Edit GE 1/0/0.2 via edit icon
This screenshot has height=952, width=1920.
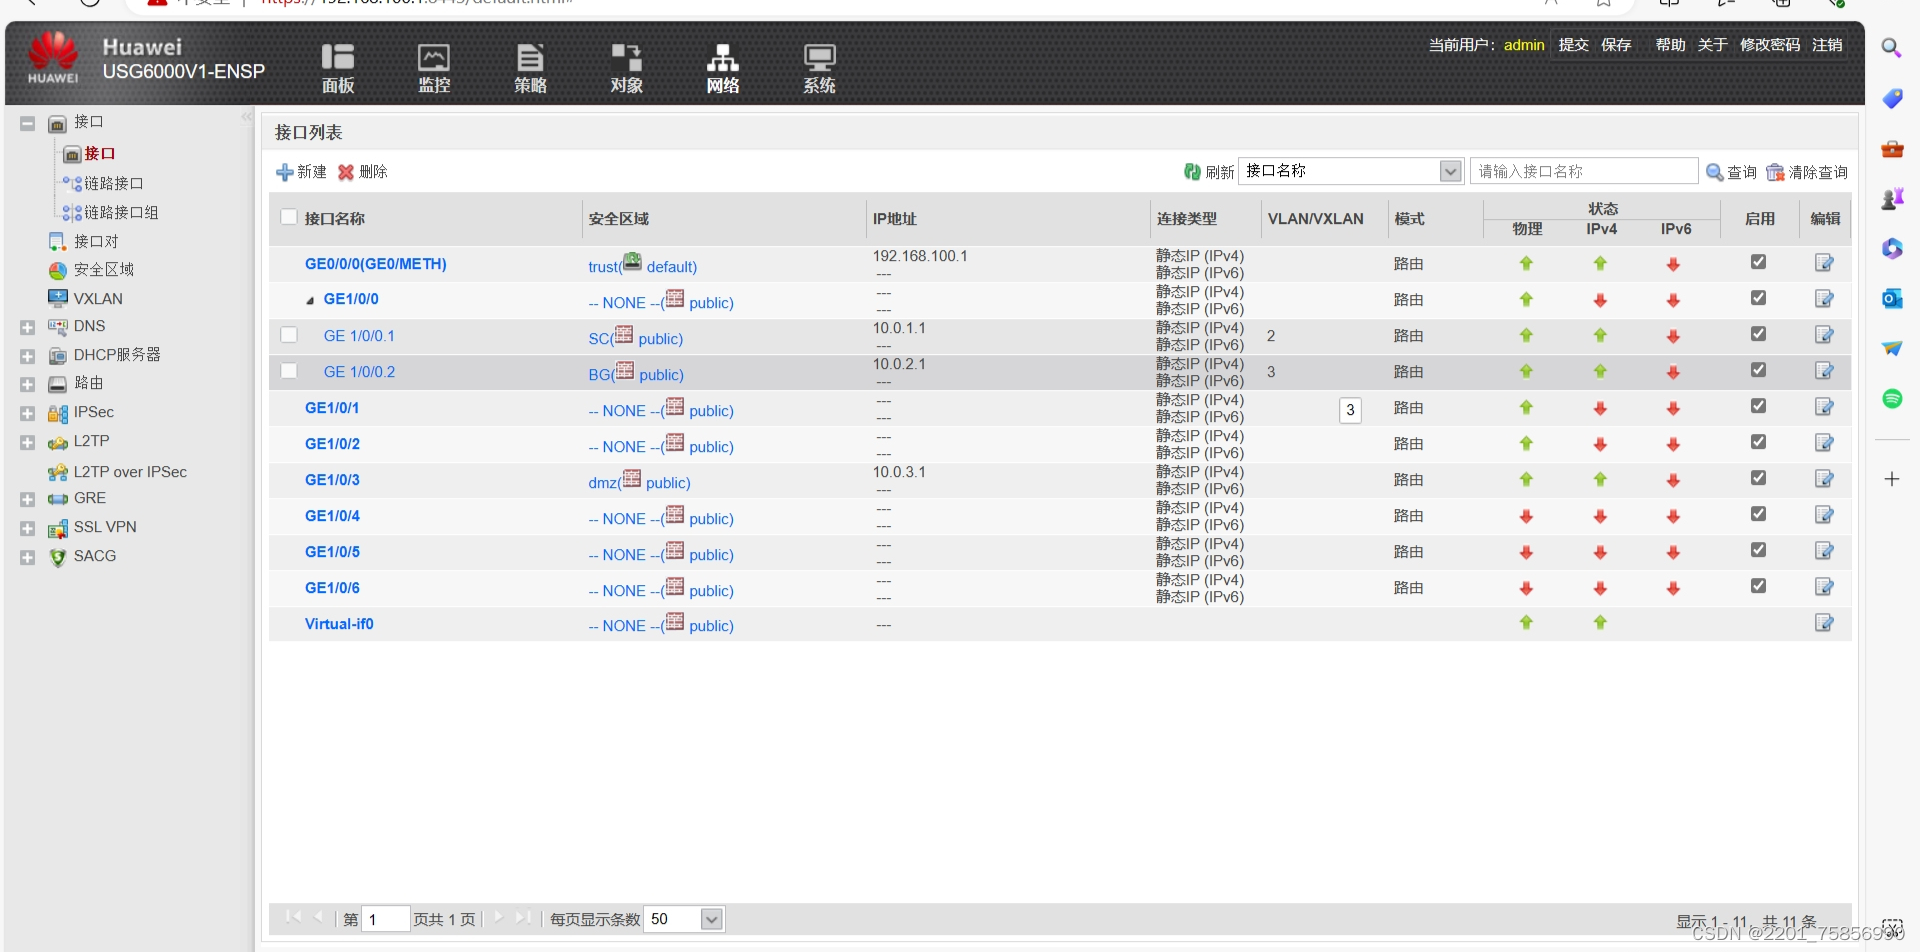(x=1824, y=371)
